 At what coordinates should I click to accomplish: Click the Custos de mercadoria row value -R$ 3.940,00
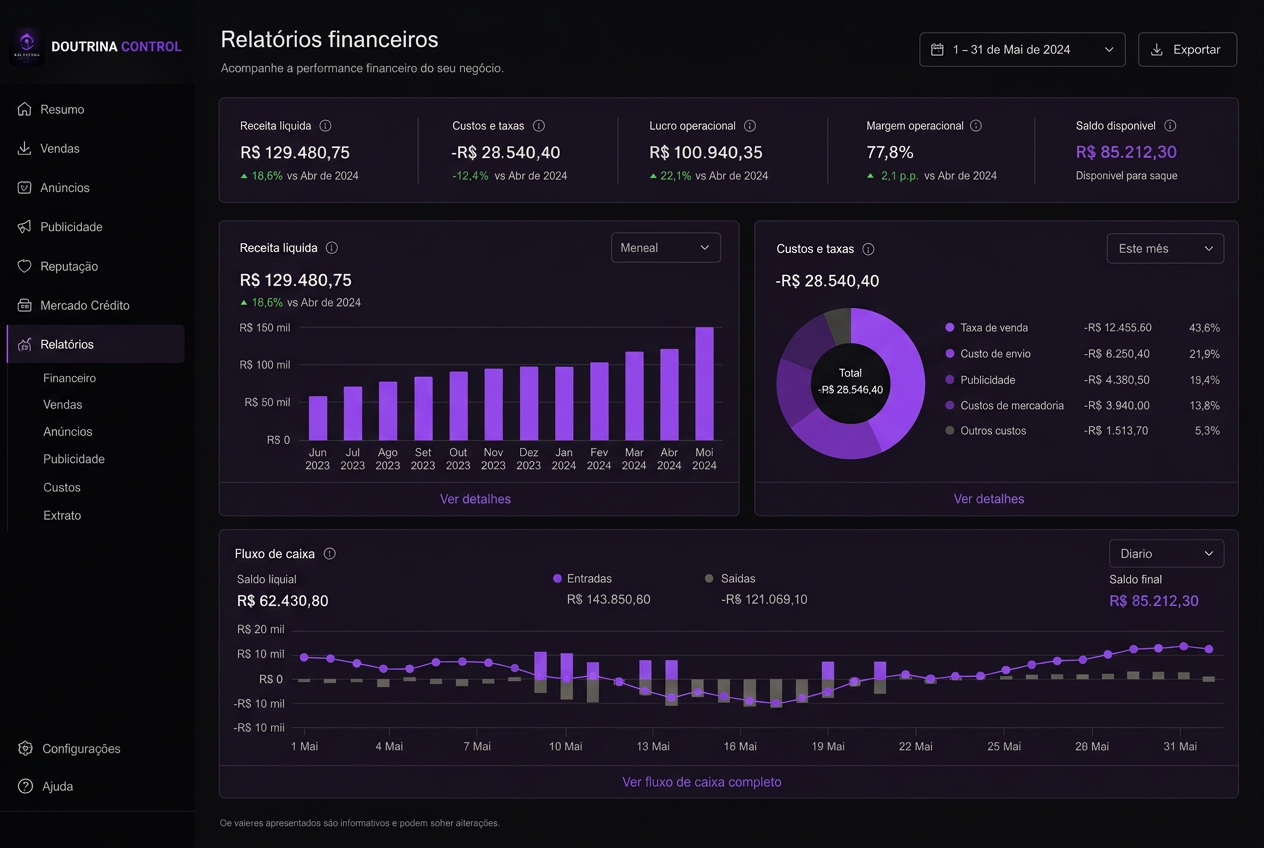coord(1117,405)
